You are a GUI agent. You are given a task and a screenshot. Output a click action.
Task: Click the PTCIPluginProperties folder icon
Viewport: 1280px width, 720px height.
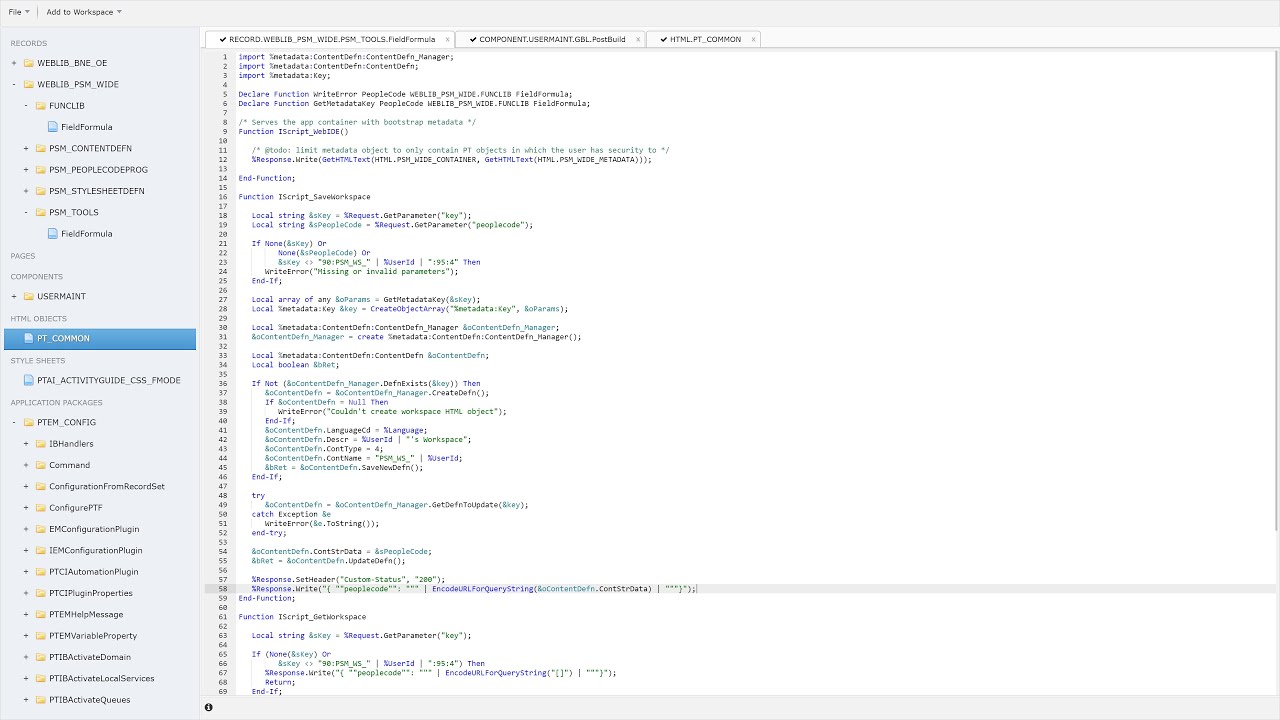40,593
